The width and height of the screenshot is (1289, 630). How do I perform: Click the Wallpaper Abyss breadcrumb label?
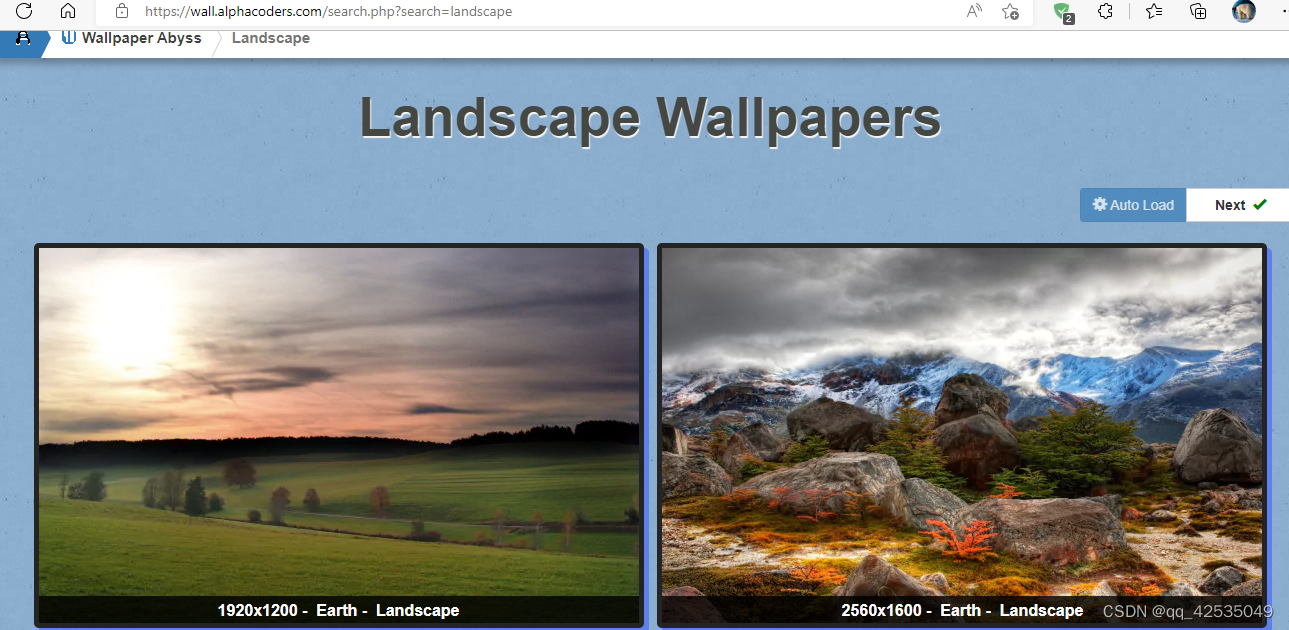[142, 37]
